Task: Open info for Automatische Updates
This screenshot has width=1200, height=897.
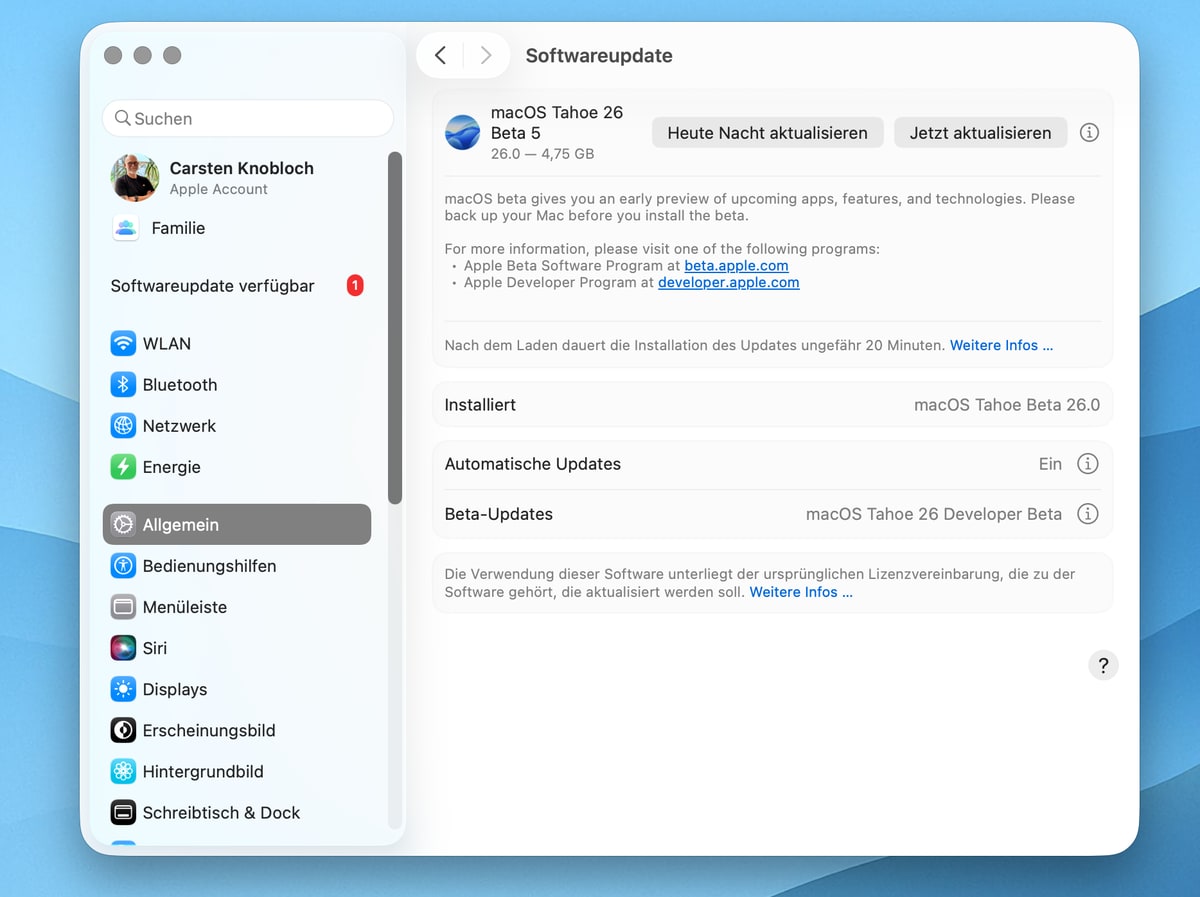Action: (1087, 464)
